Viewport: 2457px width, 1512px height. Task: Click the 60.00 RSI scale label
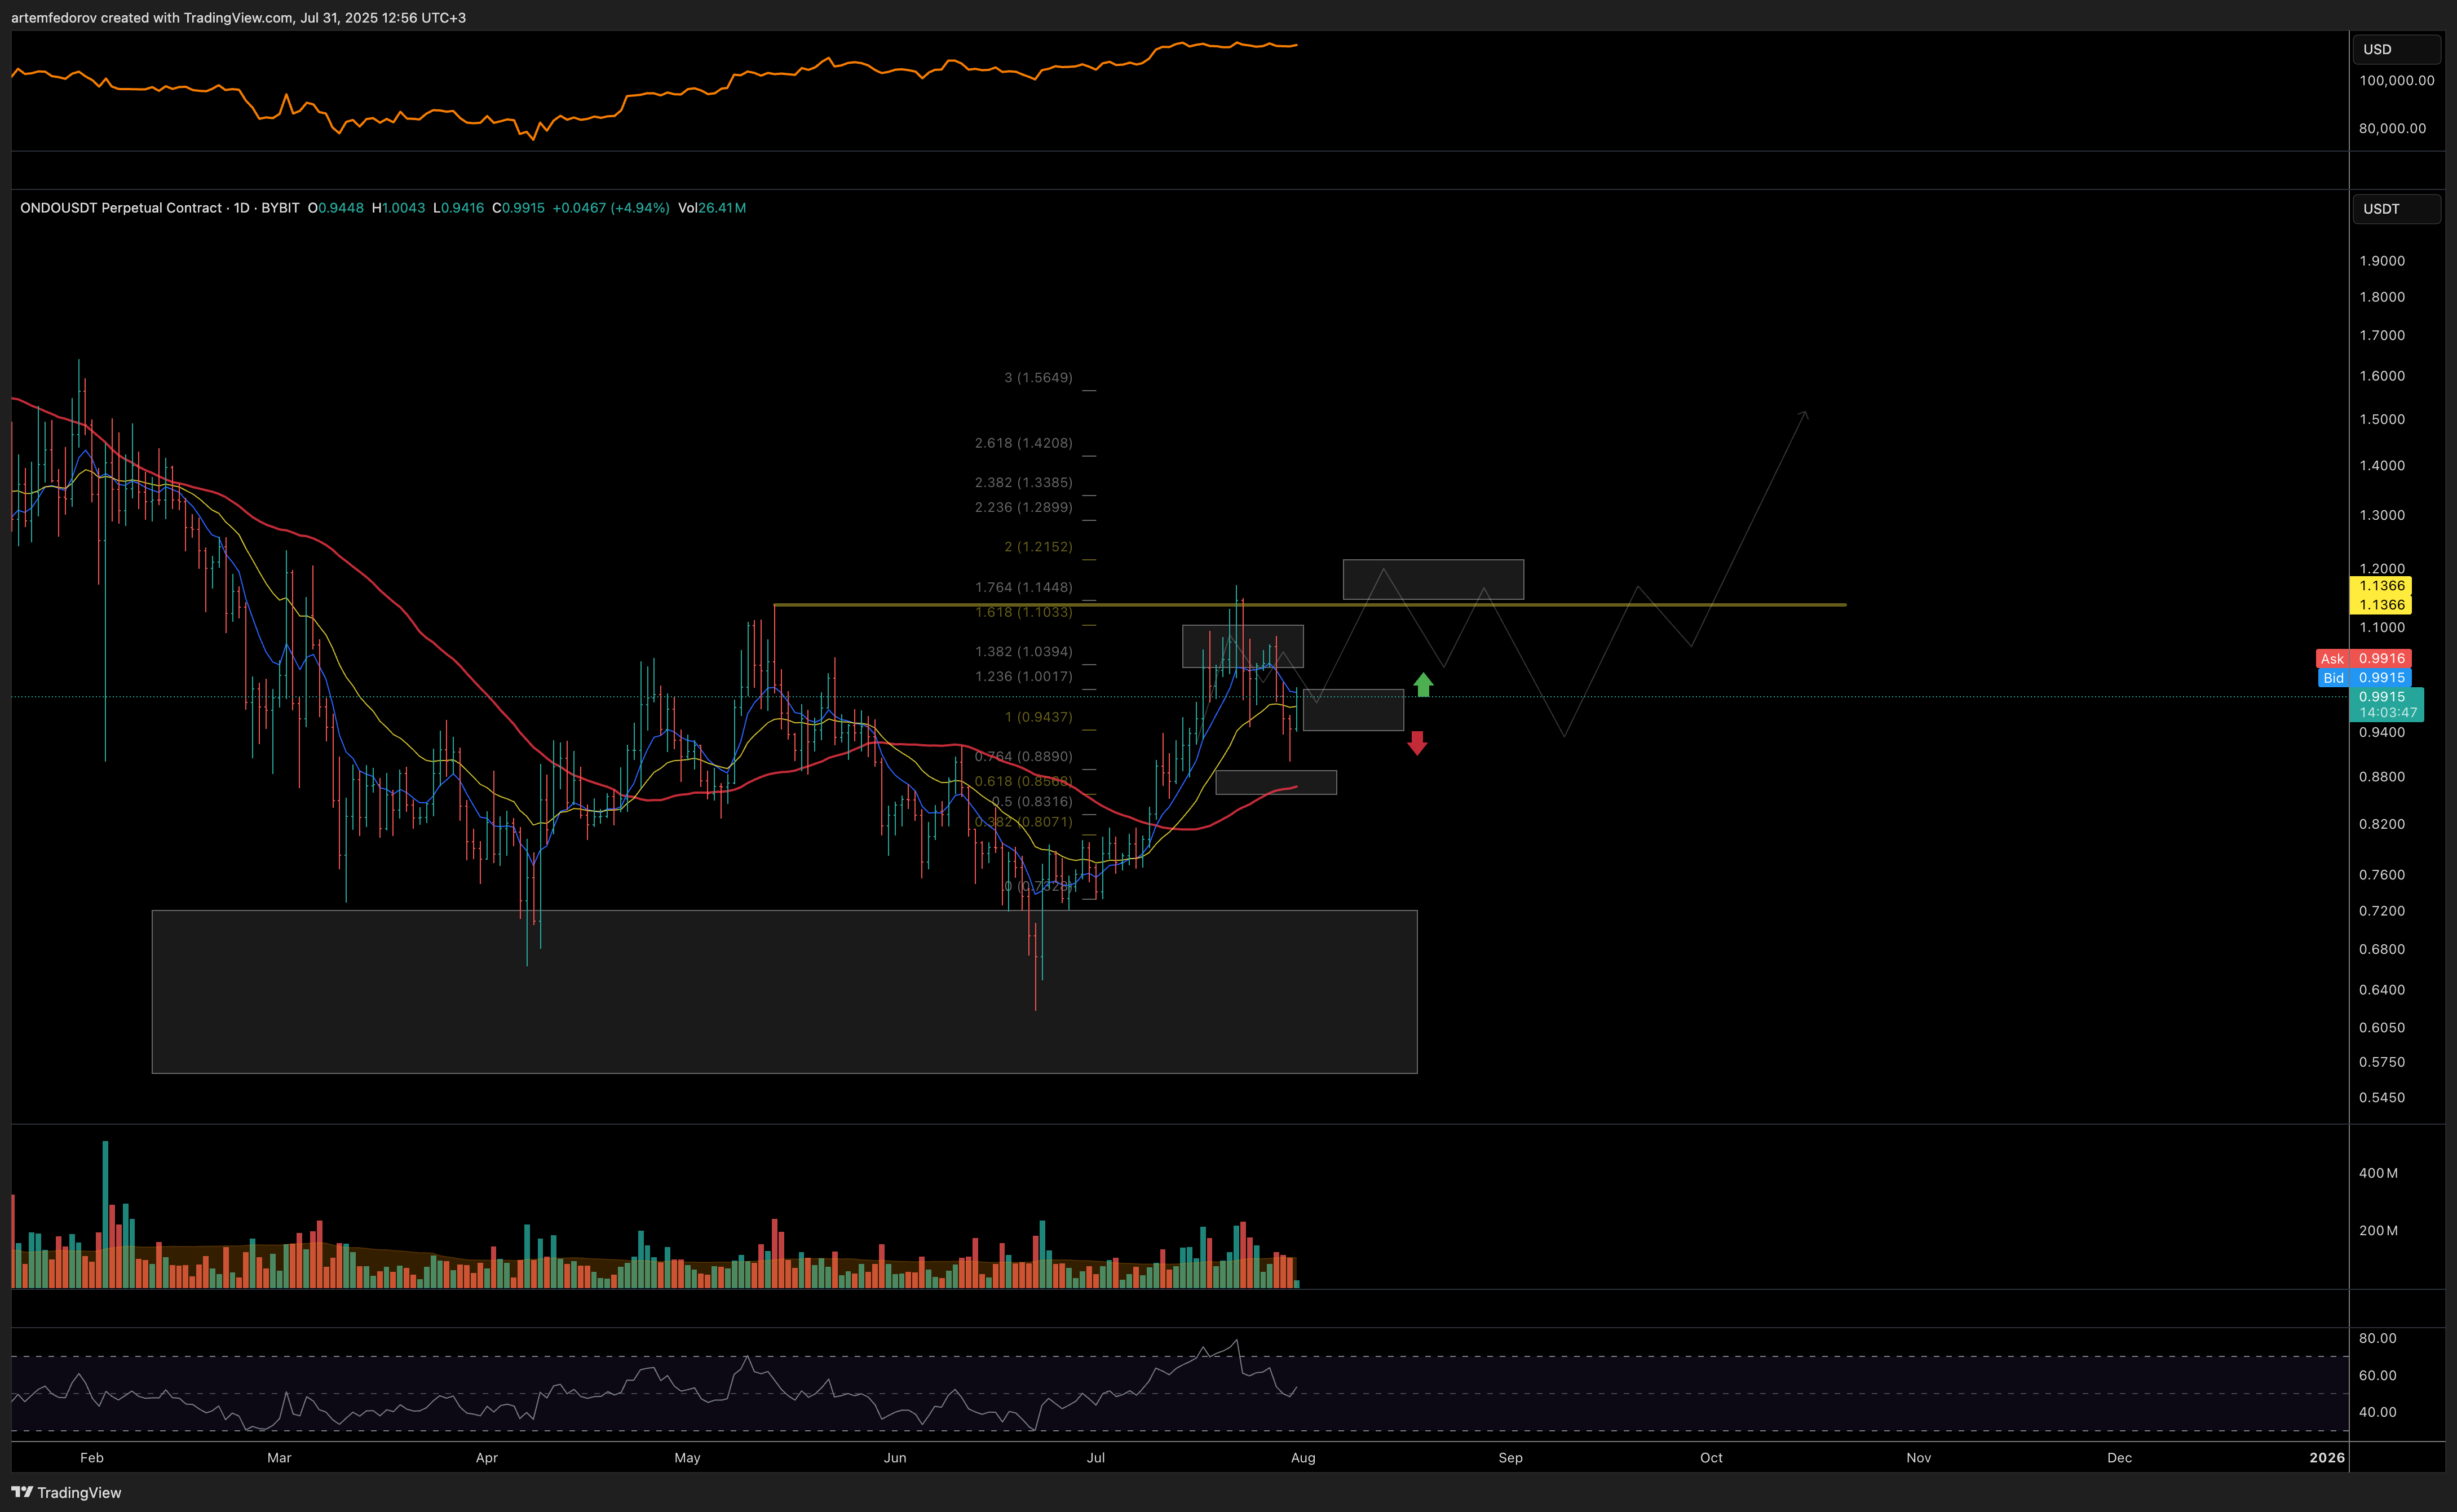pyautogui.click(x=2377, y=1375)
